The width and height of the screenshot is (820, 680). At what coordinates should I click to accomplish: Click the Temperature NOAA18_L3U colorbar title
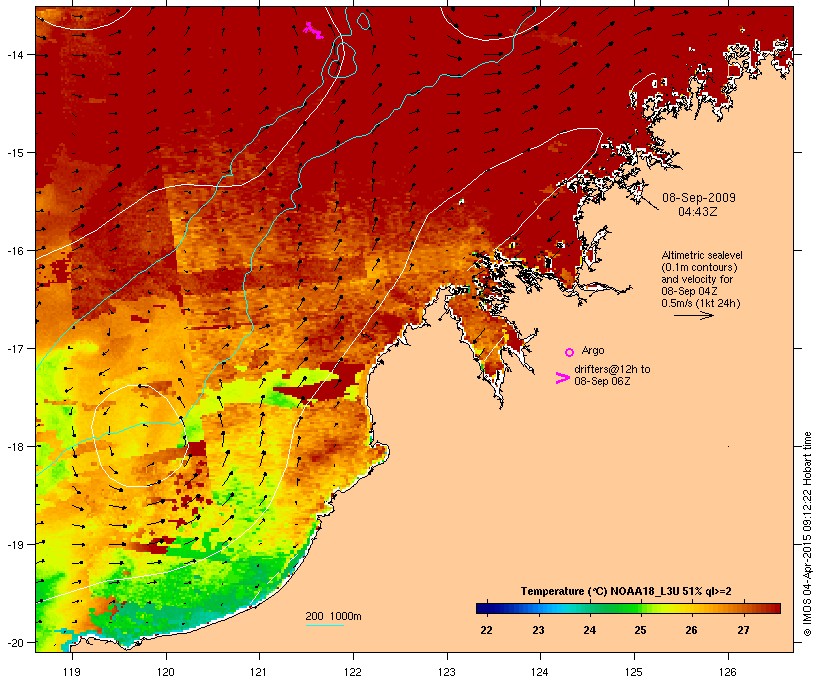click(x=626, y=591)
